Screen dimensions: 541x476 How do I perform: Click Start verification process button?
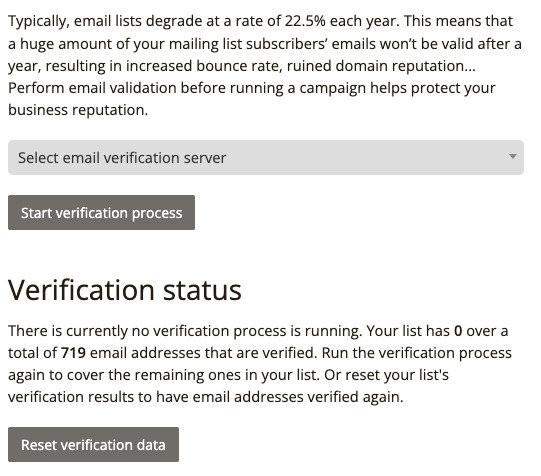(x=101, y=212)
